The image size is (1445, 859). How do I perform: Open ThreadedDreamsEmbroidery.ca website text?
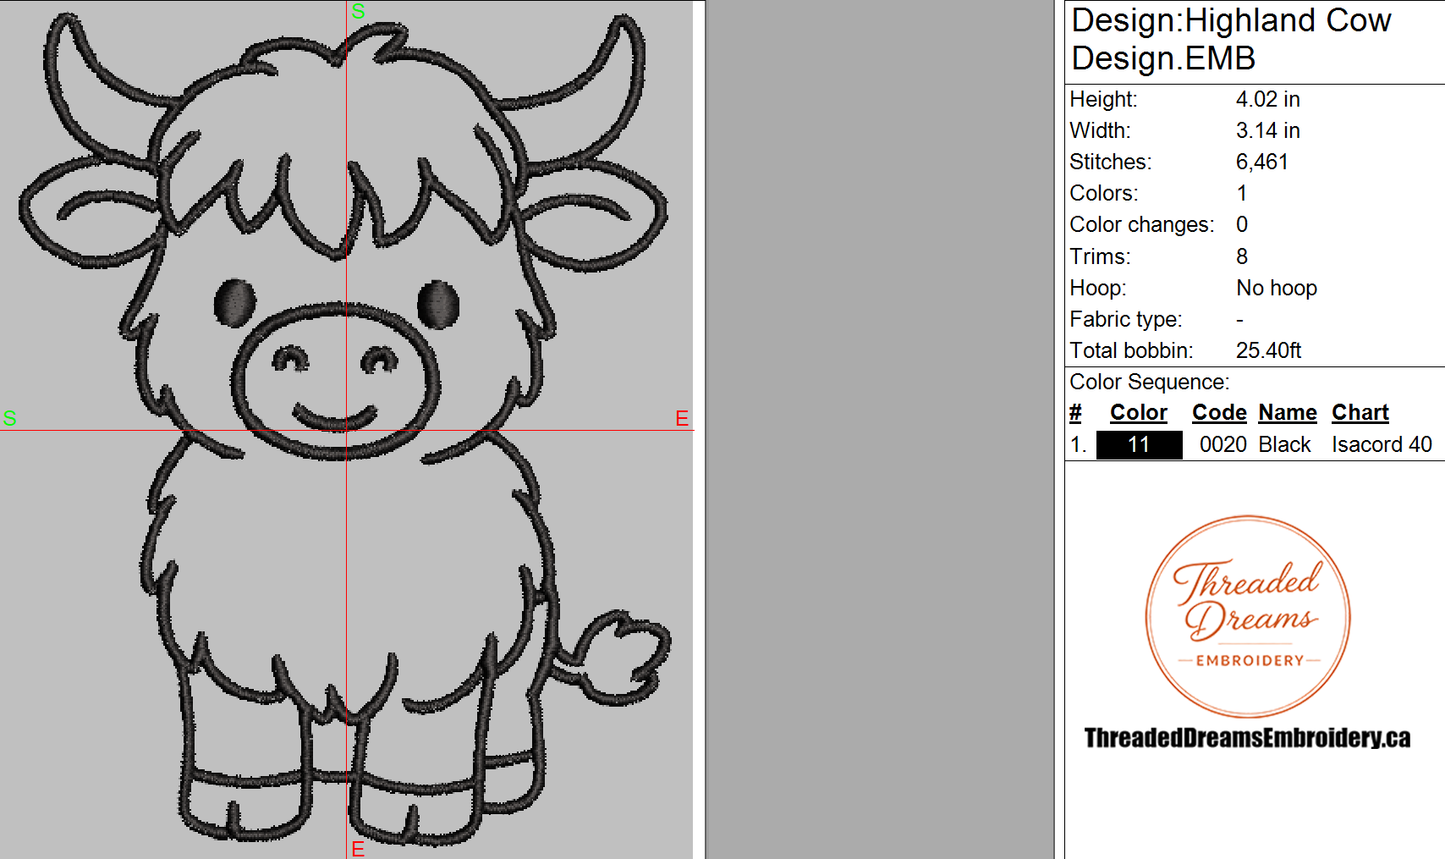tap(1247, 738)
